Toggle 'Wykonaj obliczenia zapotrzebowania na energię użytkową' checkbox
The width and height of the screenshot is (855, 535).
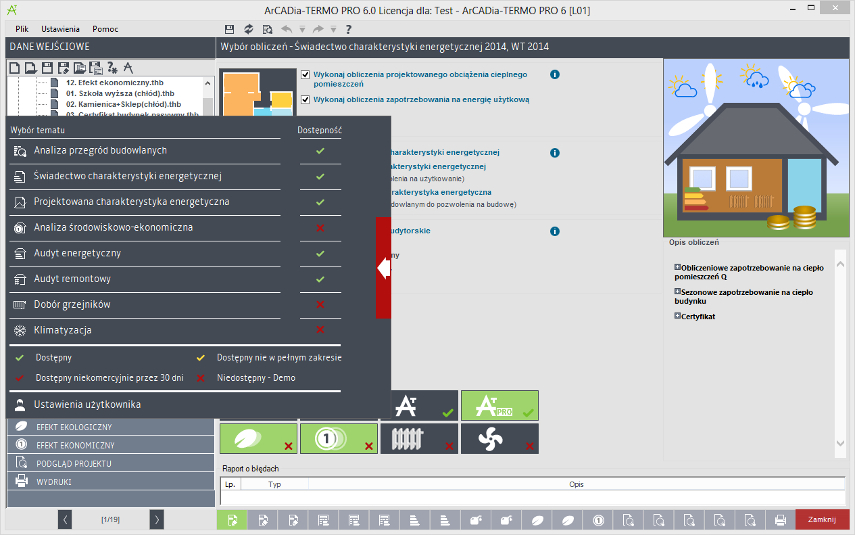305,99
